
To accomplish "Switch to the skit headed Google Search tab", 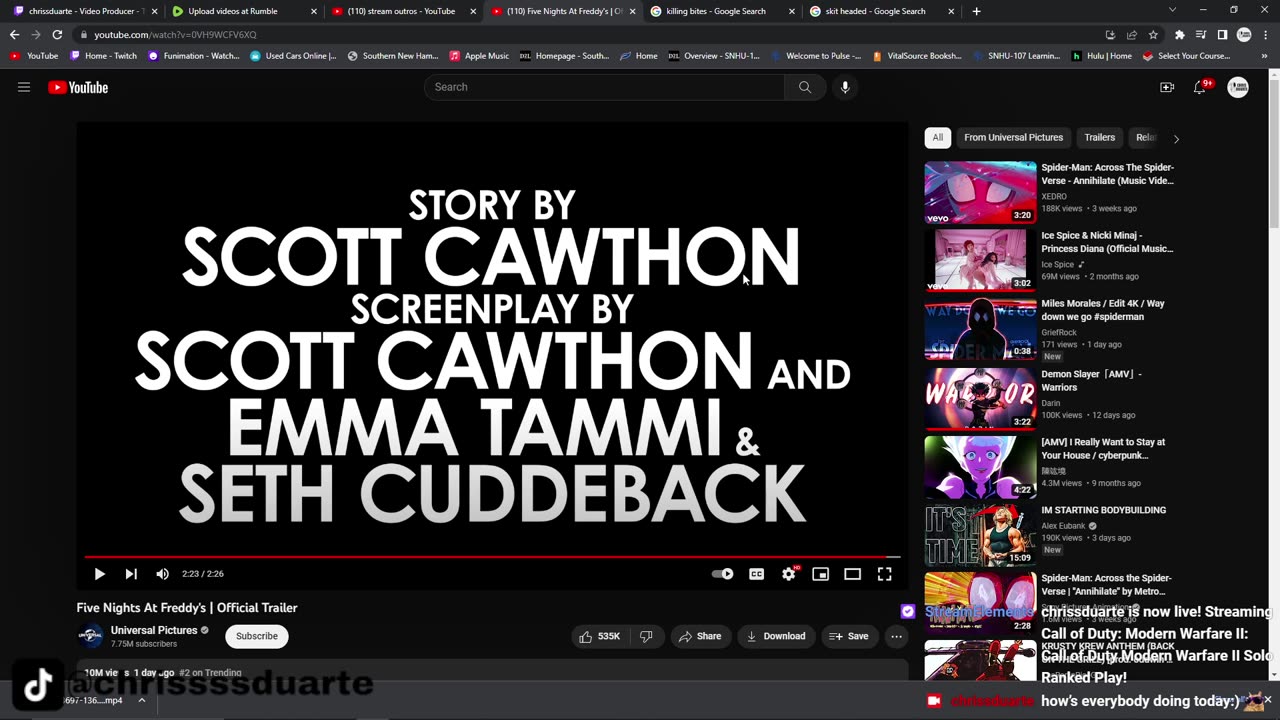I will click(x=881, y=11).
